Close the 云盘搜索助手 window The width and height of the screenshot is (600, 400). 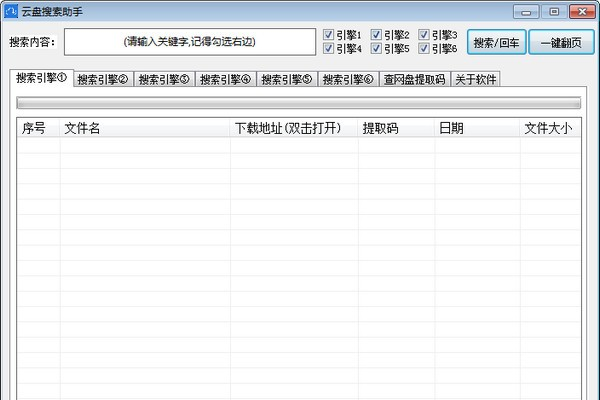coord(582,12)
